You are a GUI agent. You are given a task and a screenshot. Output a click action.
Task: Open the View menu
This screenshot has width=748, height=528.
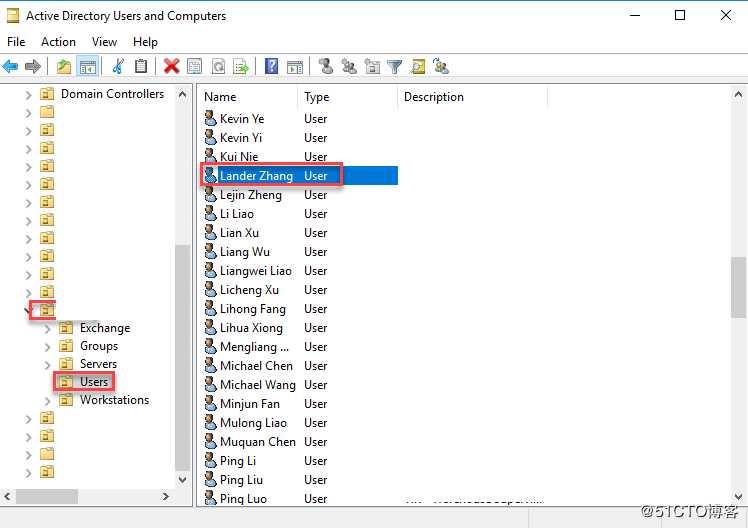104,42
